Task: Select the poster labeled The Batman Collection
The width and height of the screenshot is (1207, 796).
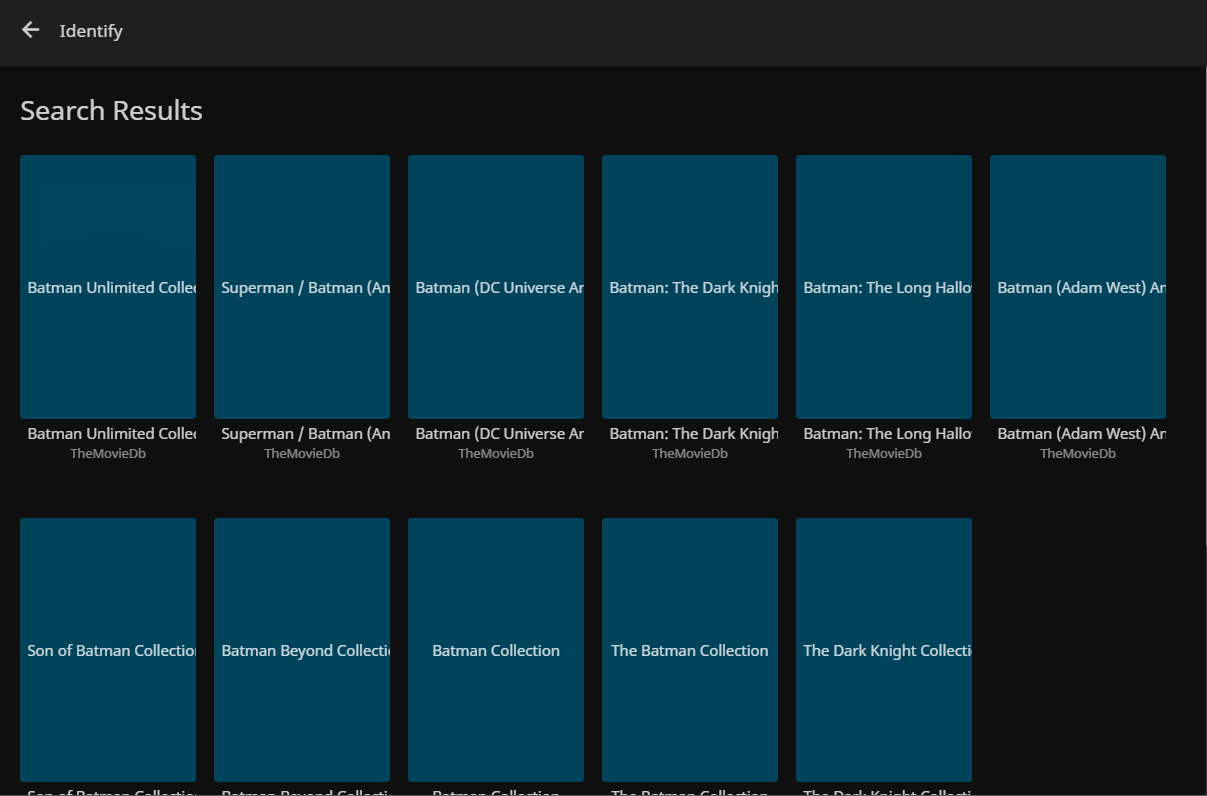Action: [x=690, y=649]
